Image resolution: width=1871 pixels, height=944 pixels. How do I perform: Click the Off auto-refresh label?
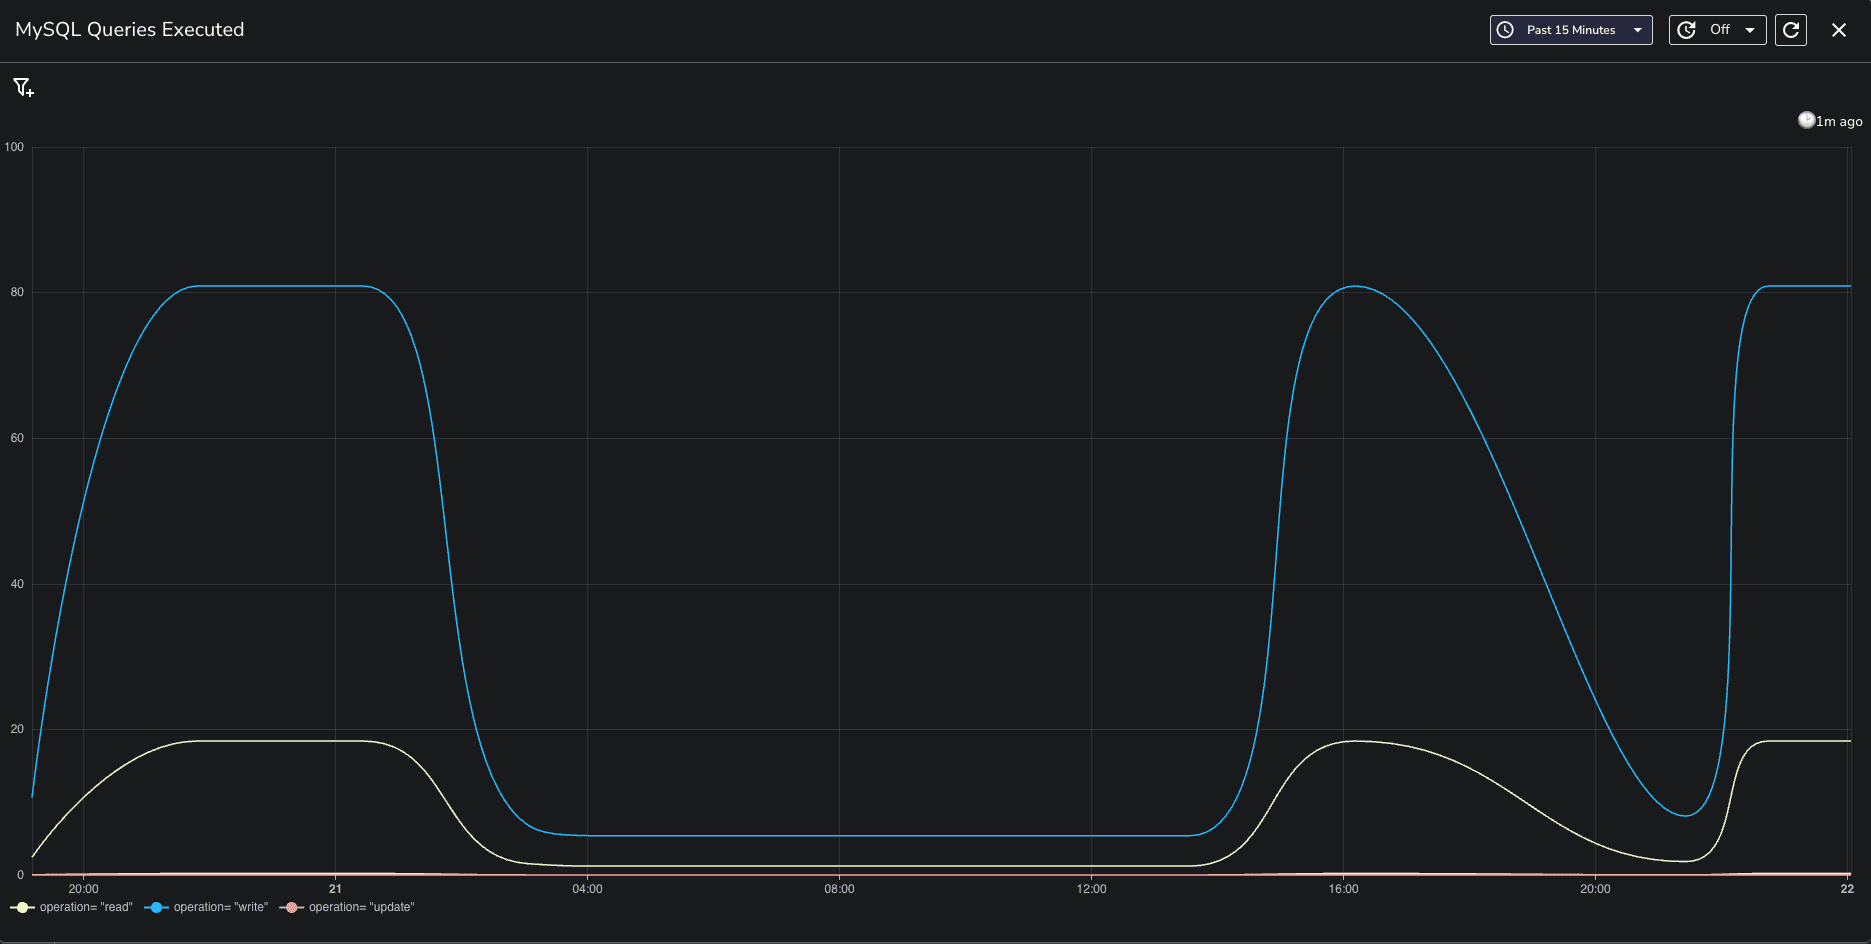(x=1719, y=30)
